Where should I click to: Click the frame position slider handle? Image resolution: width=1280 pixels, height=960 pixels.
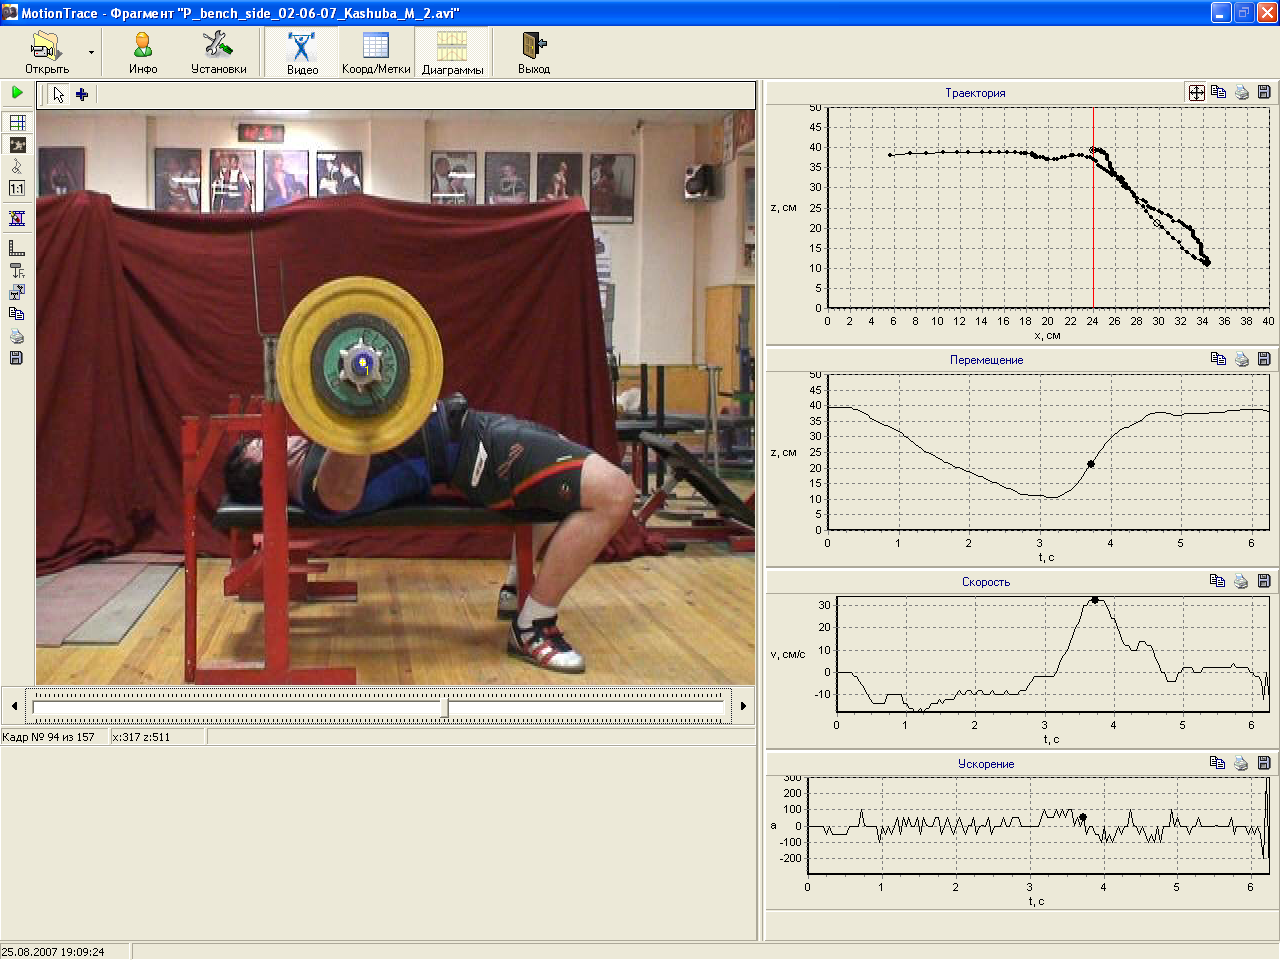click(446, 708)
